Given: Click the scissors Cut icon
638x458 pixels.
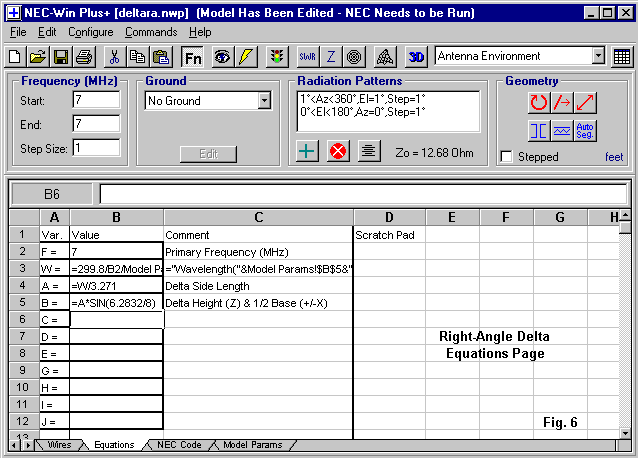Looking at the screenshot, I should [x=113, y=57].
